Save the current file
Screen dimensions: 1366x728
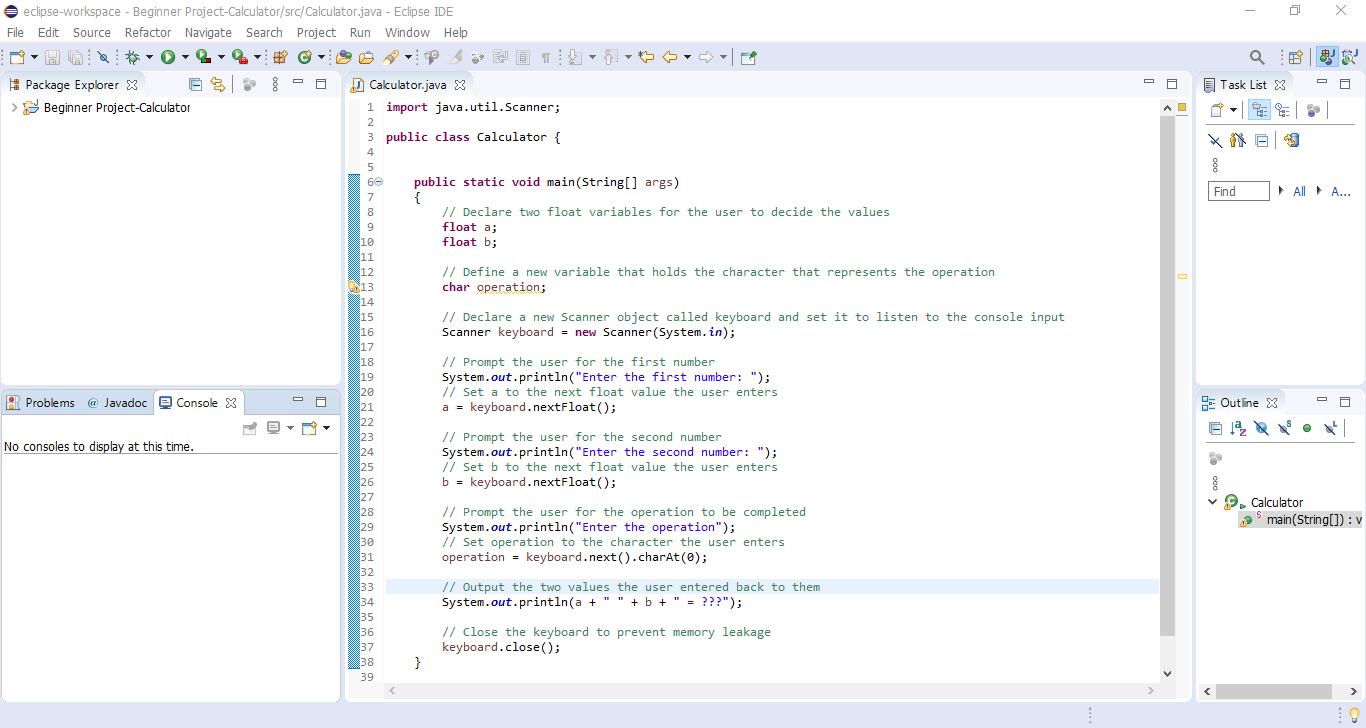53,57
